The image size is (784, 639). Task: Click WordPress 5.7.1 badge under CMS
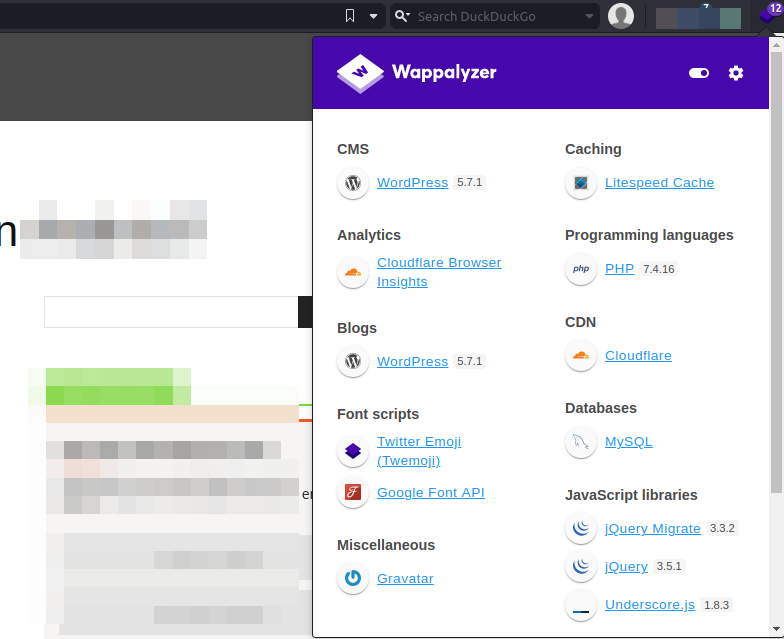pos(470,182)
